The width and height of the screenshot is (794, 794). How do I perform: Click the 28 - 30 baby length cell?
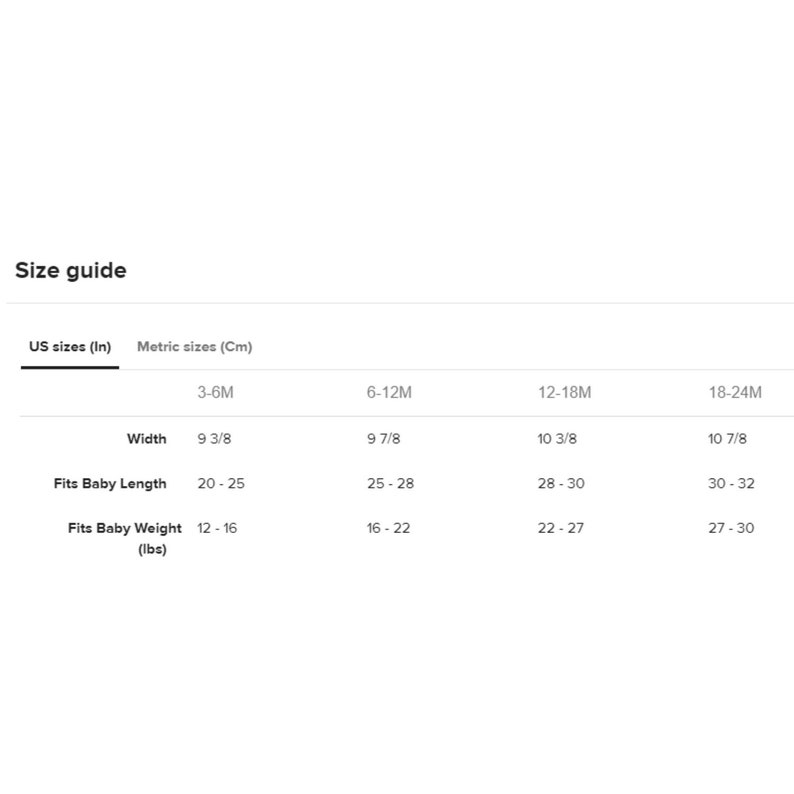(x=561, y=484)
